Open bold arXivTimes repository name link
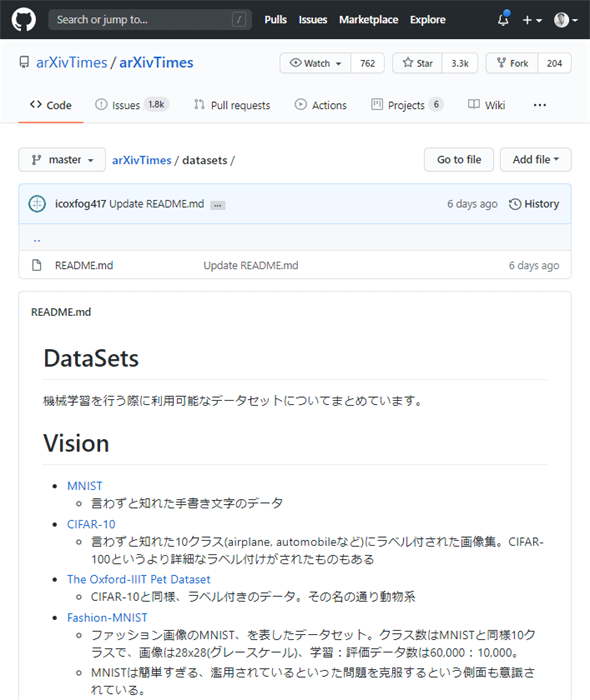This screenshot has height=700, width=590. click(x=156, y=62)
